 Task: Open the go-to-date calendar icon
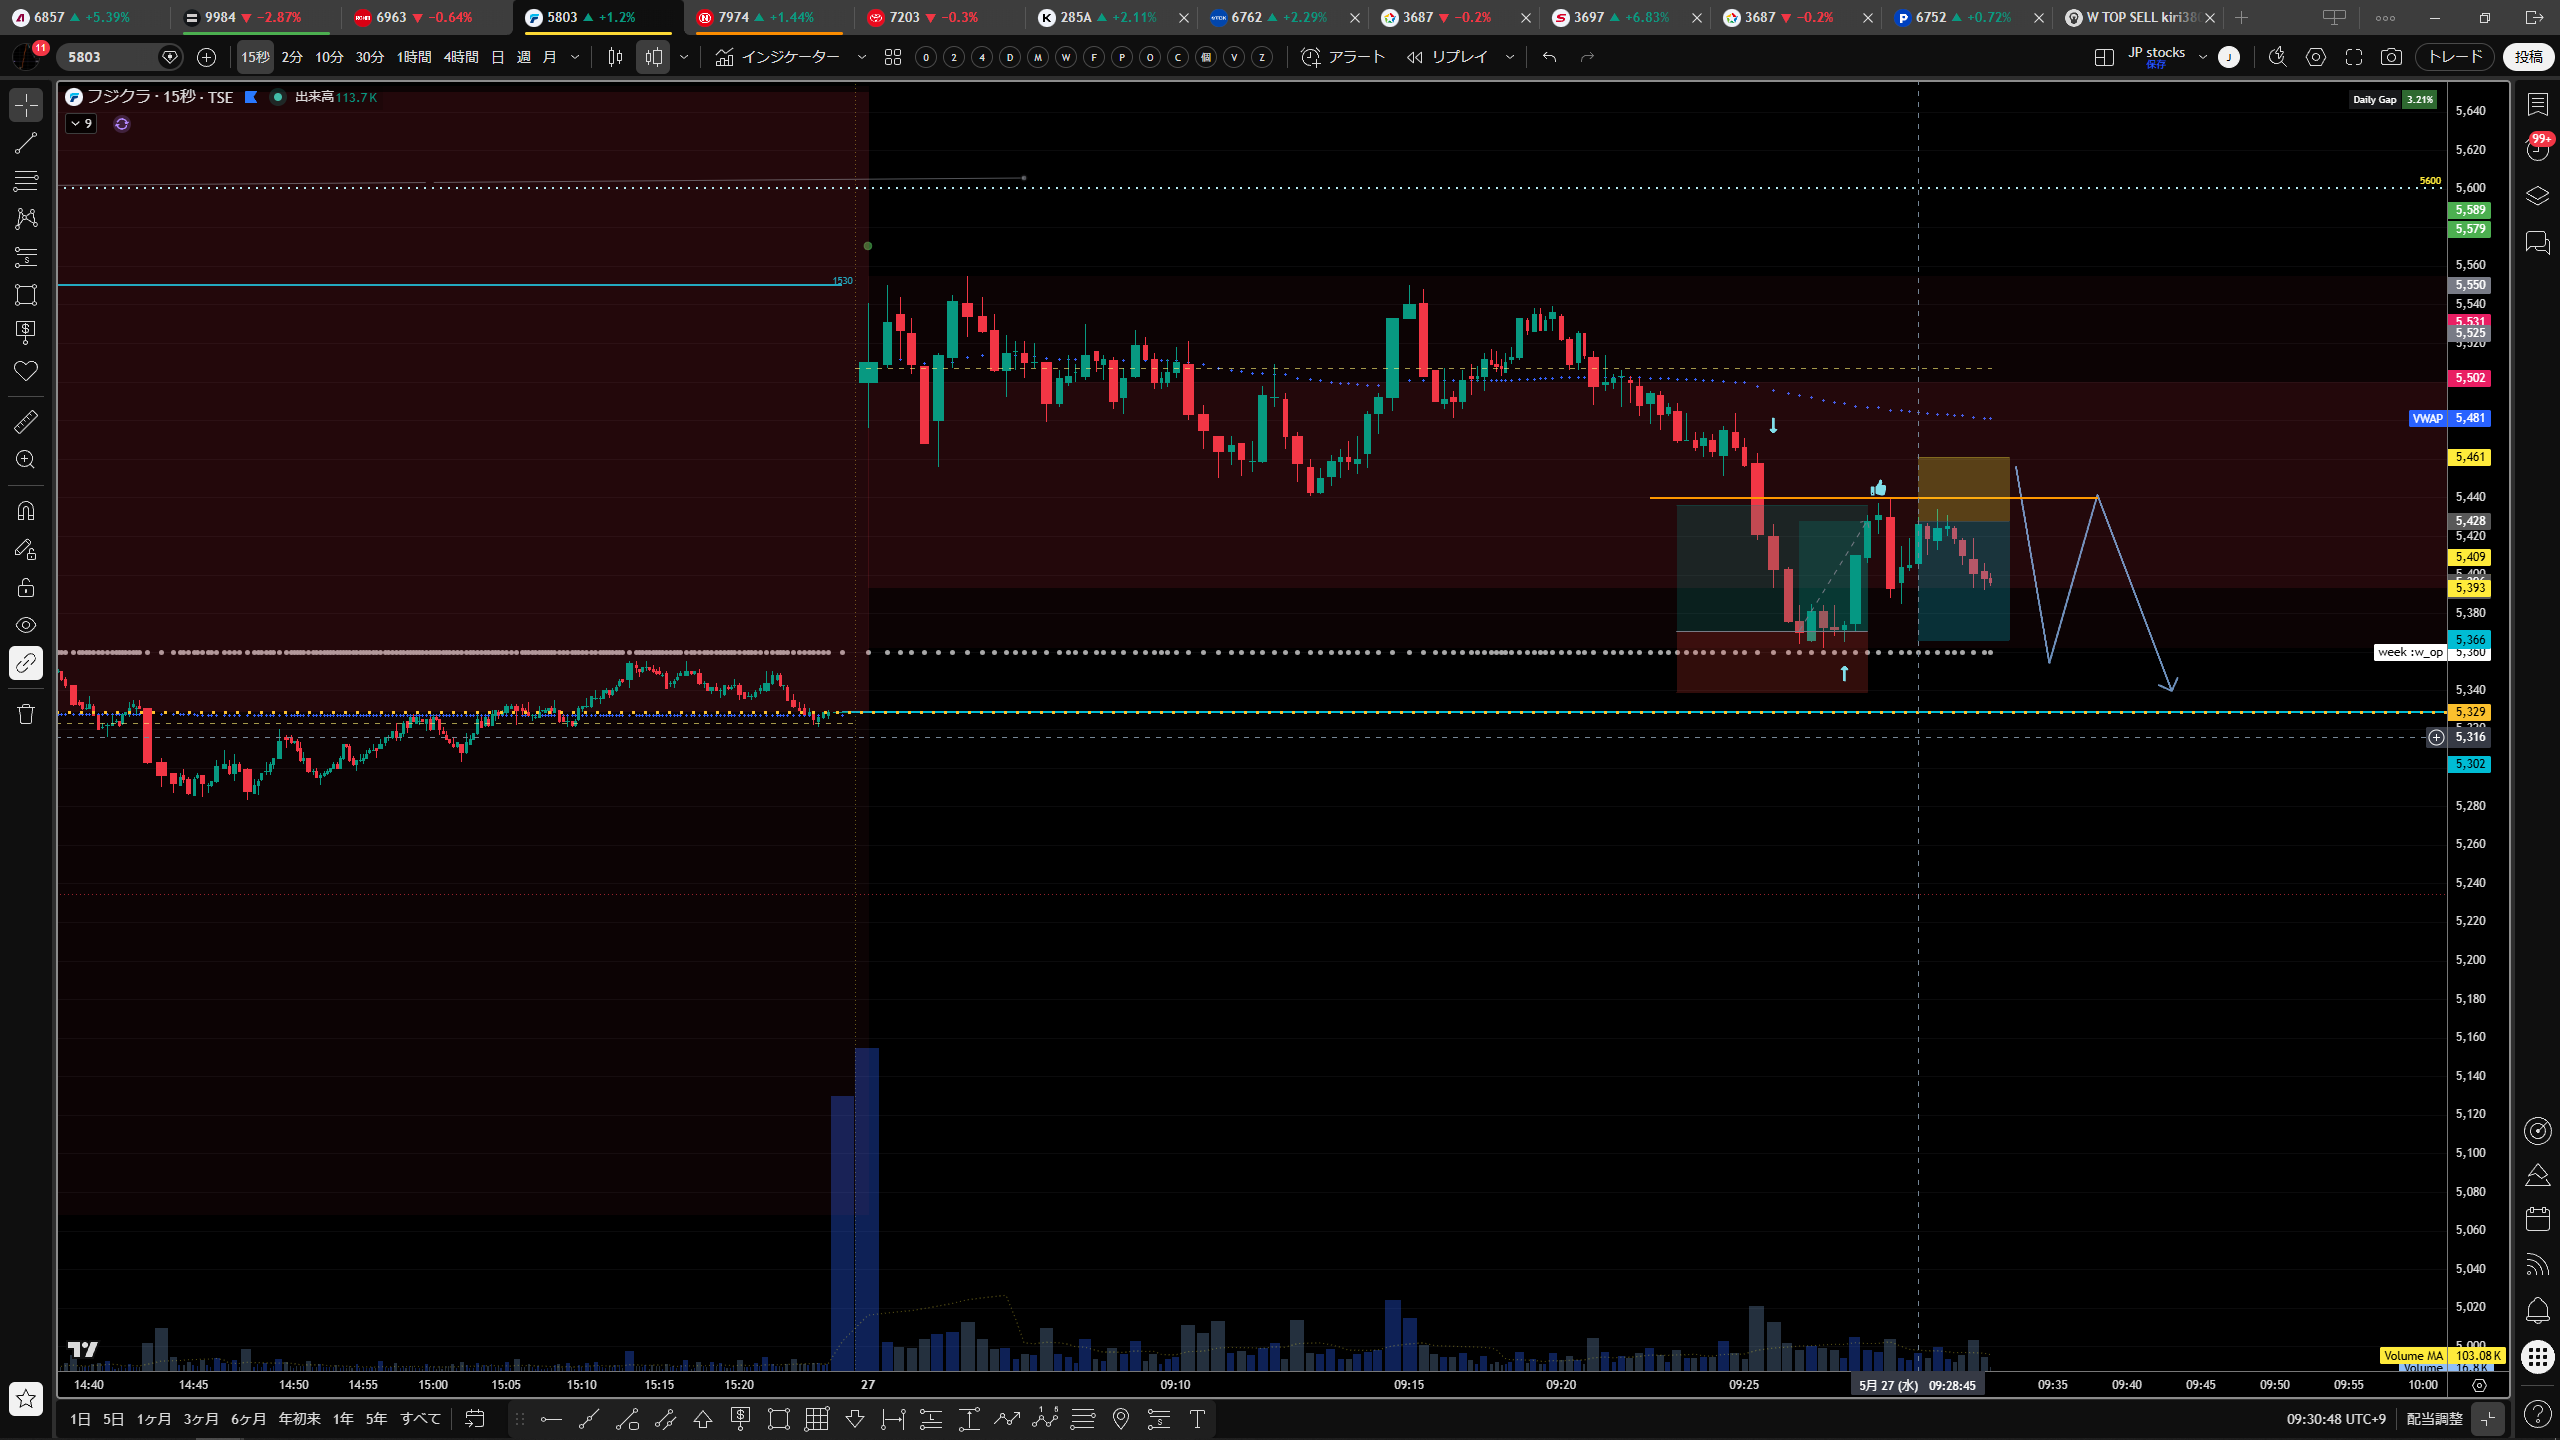pyautogui.click(x=475, y=1419)
